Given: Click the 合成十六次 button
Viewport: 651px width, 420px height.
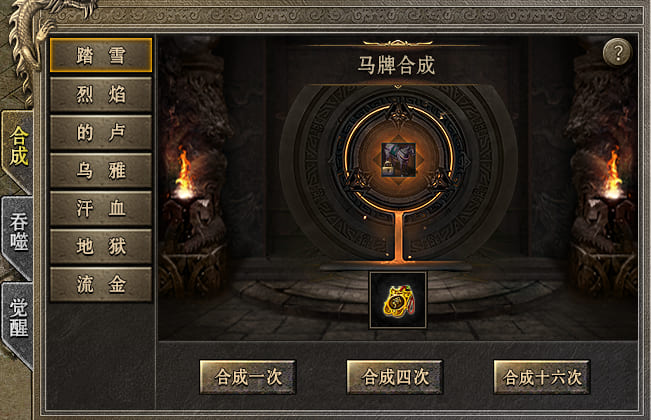Looking at the screenshot, I should pyautogui.click(x=542, y=377).
